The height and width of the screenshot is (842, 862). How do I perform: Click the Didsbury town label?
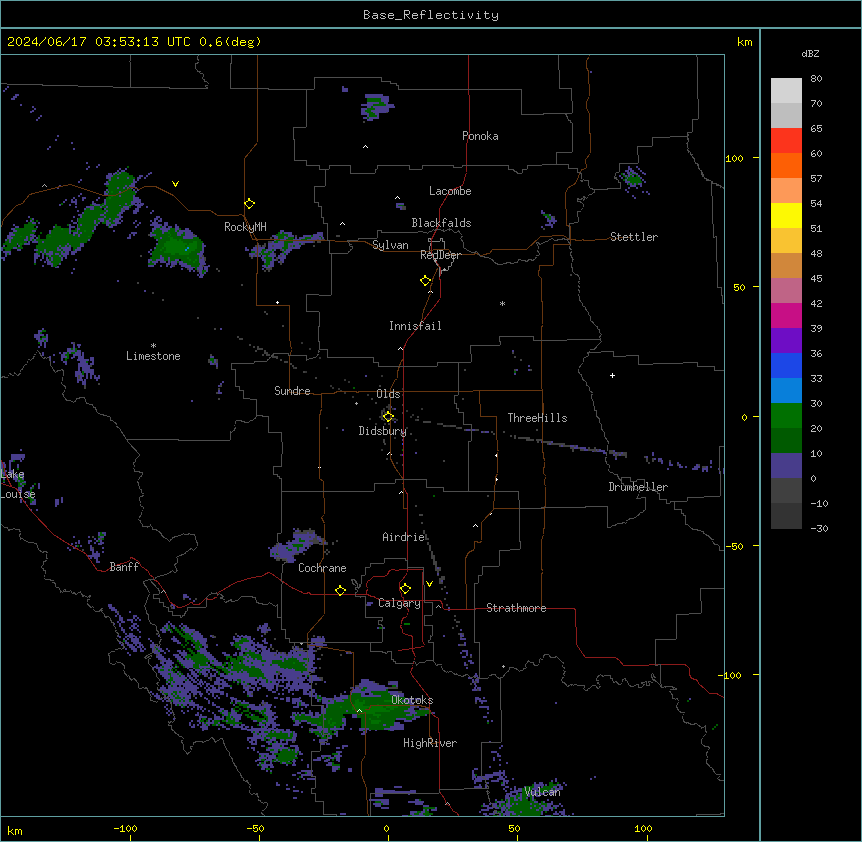coord(383,431)
